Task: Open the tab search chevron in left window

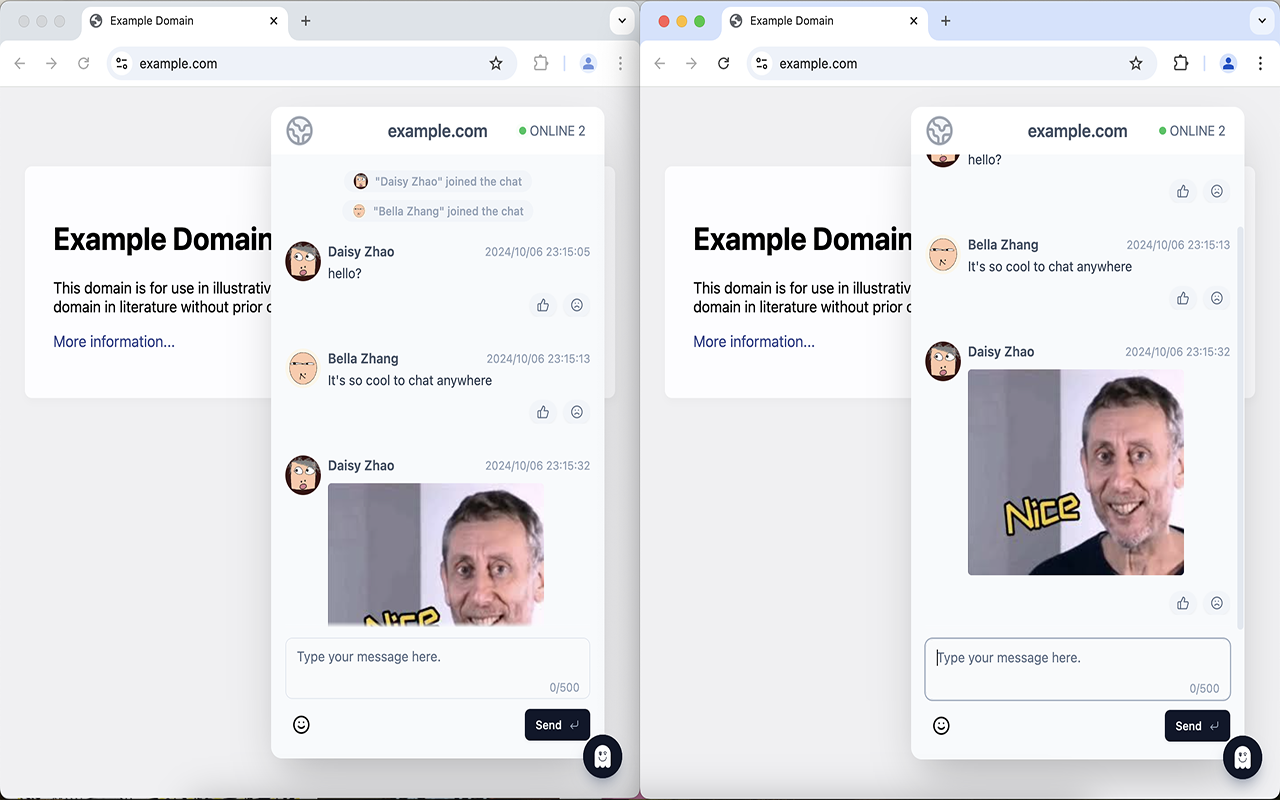Action: (x=621, y=20)
